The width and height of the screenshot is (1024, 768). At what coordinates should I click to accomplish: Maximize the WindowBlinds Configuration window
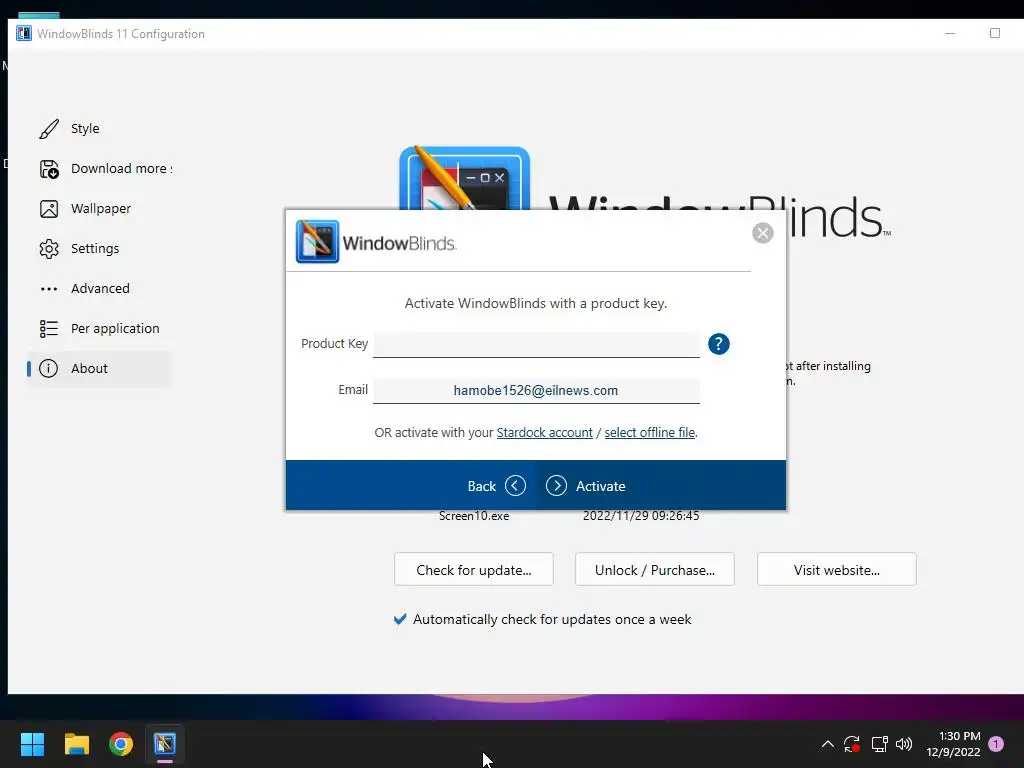(995, 33)
